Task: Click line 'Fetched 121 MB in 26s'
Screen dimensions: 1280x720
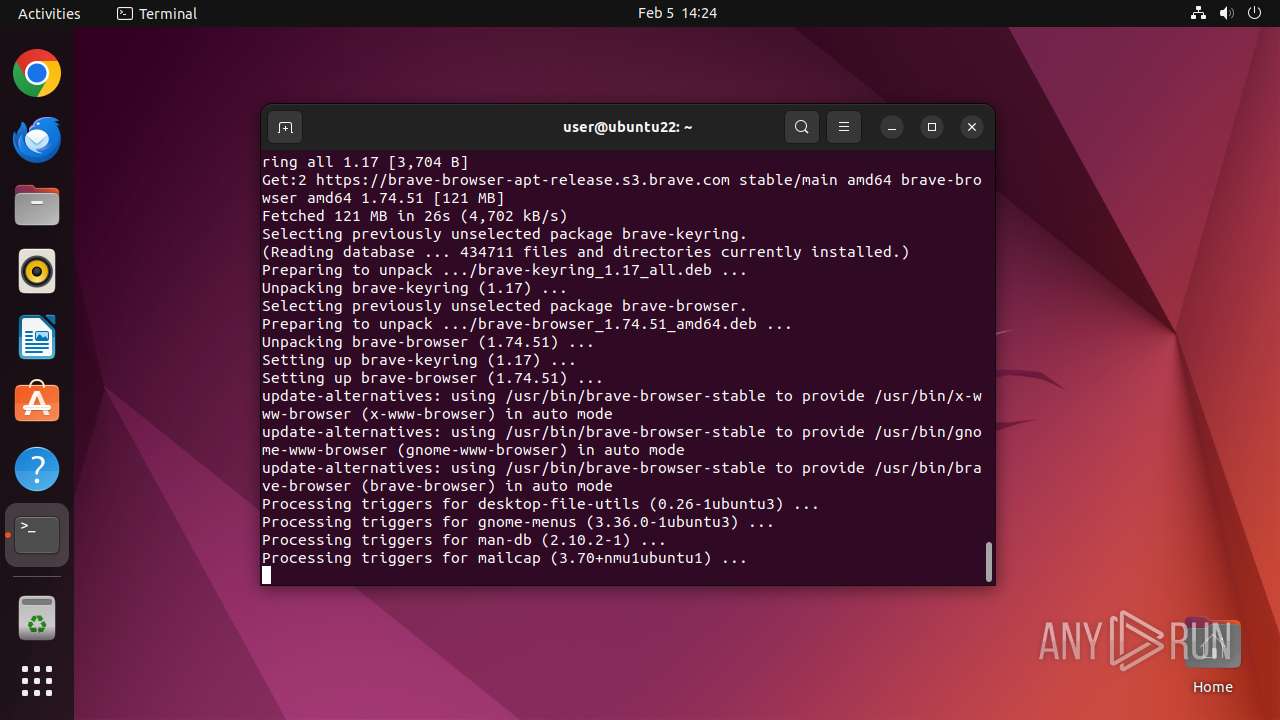Action: pos(414,216)
